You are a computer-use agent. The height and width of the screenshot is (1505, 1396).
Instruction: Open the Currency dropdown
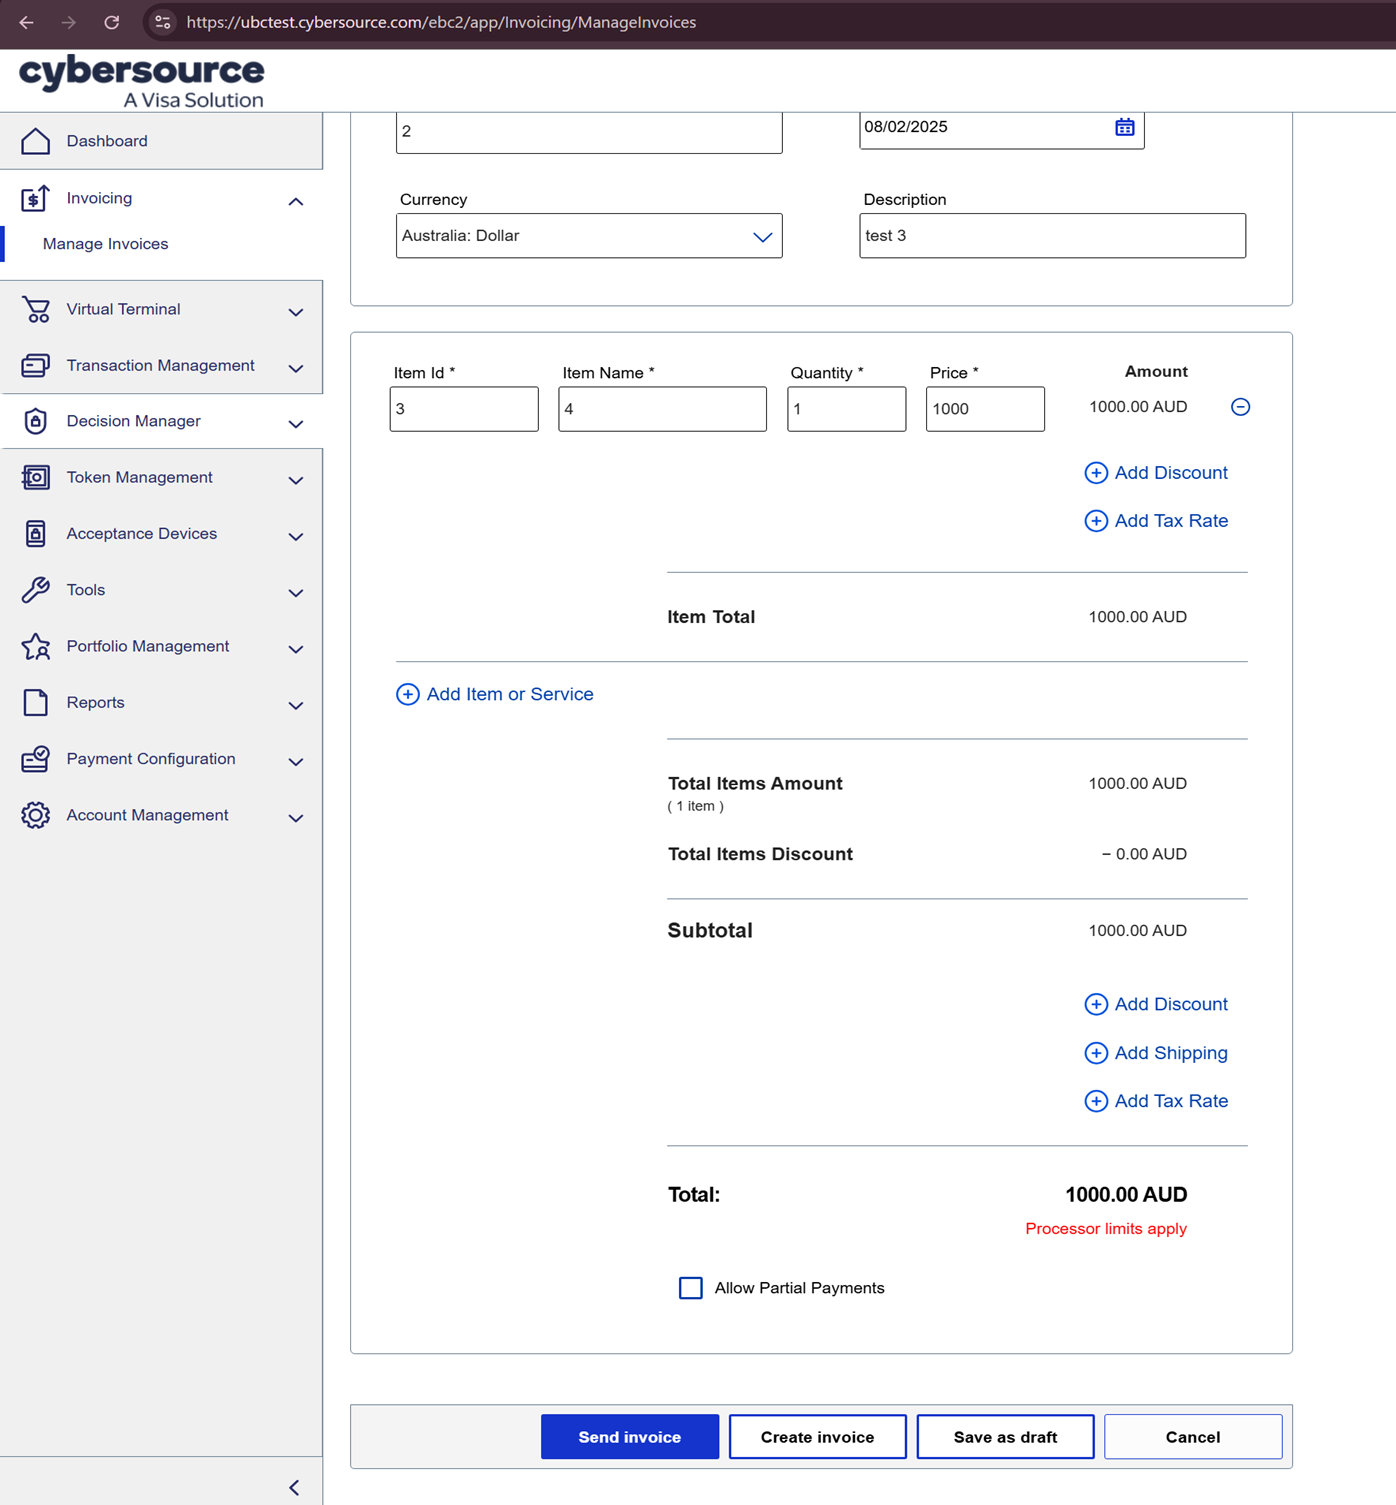point(588,236)
